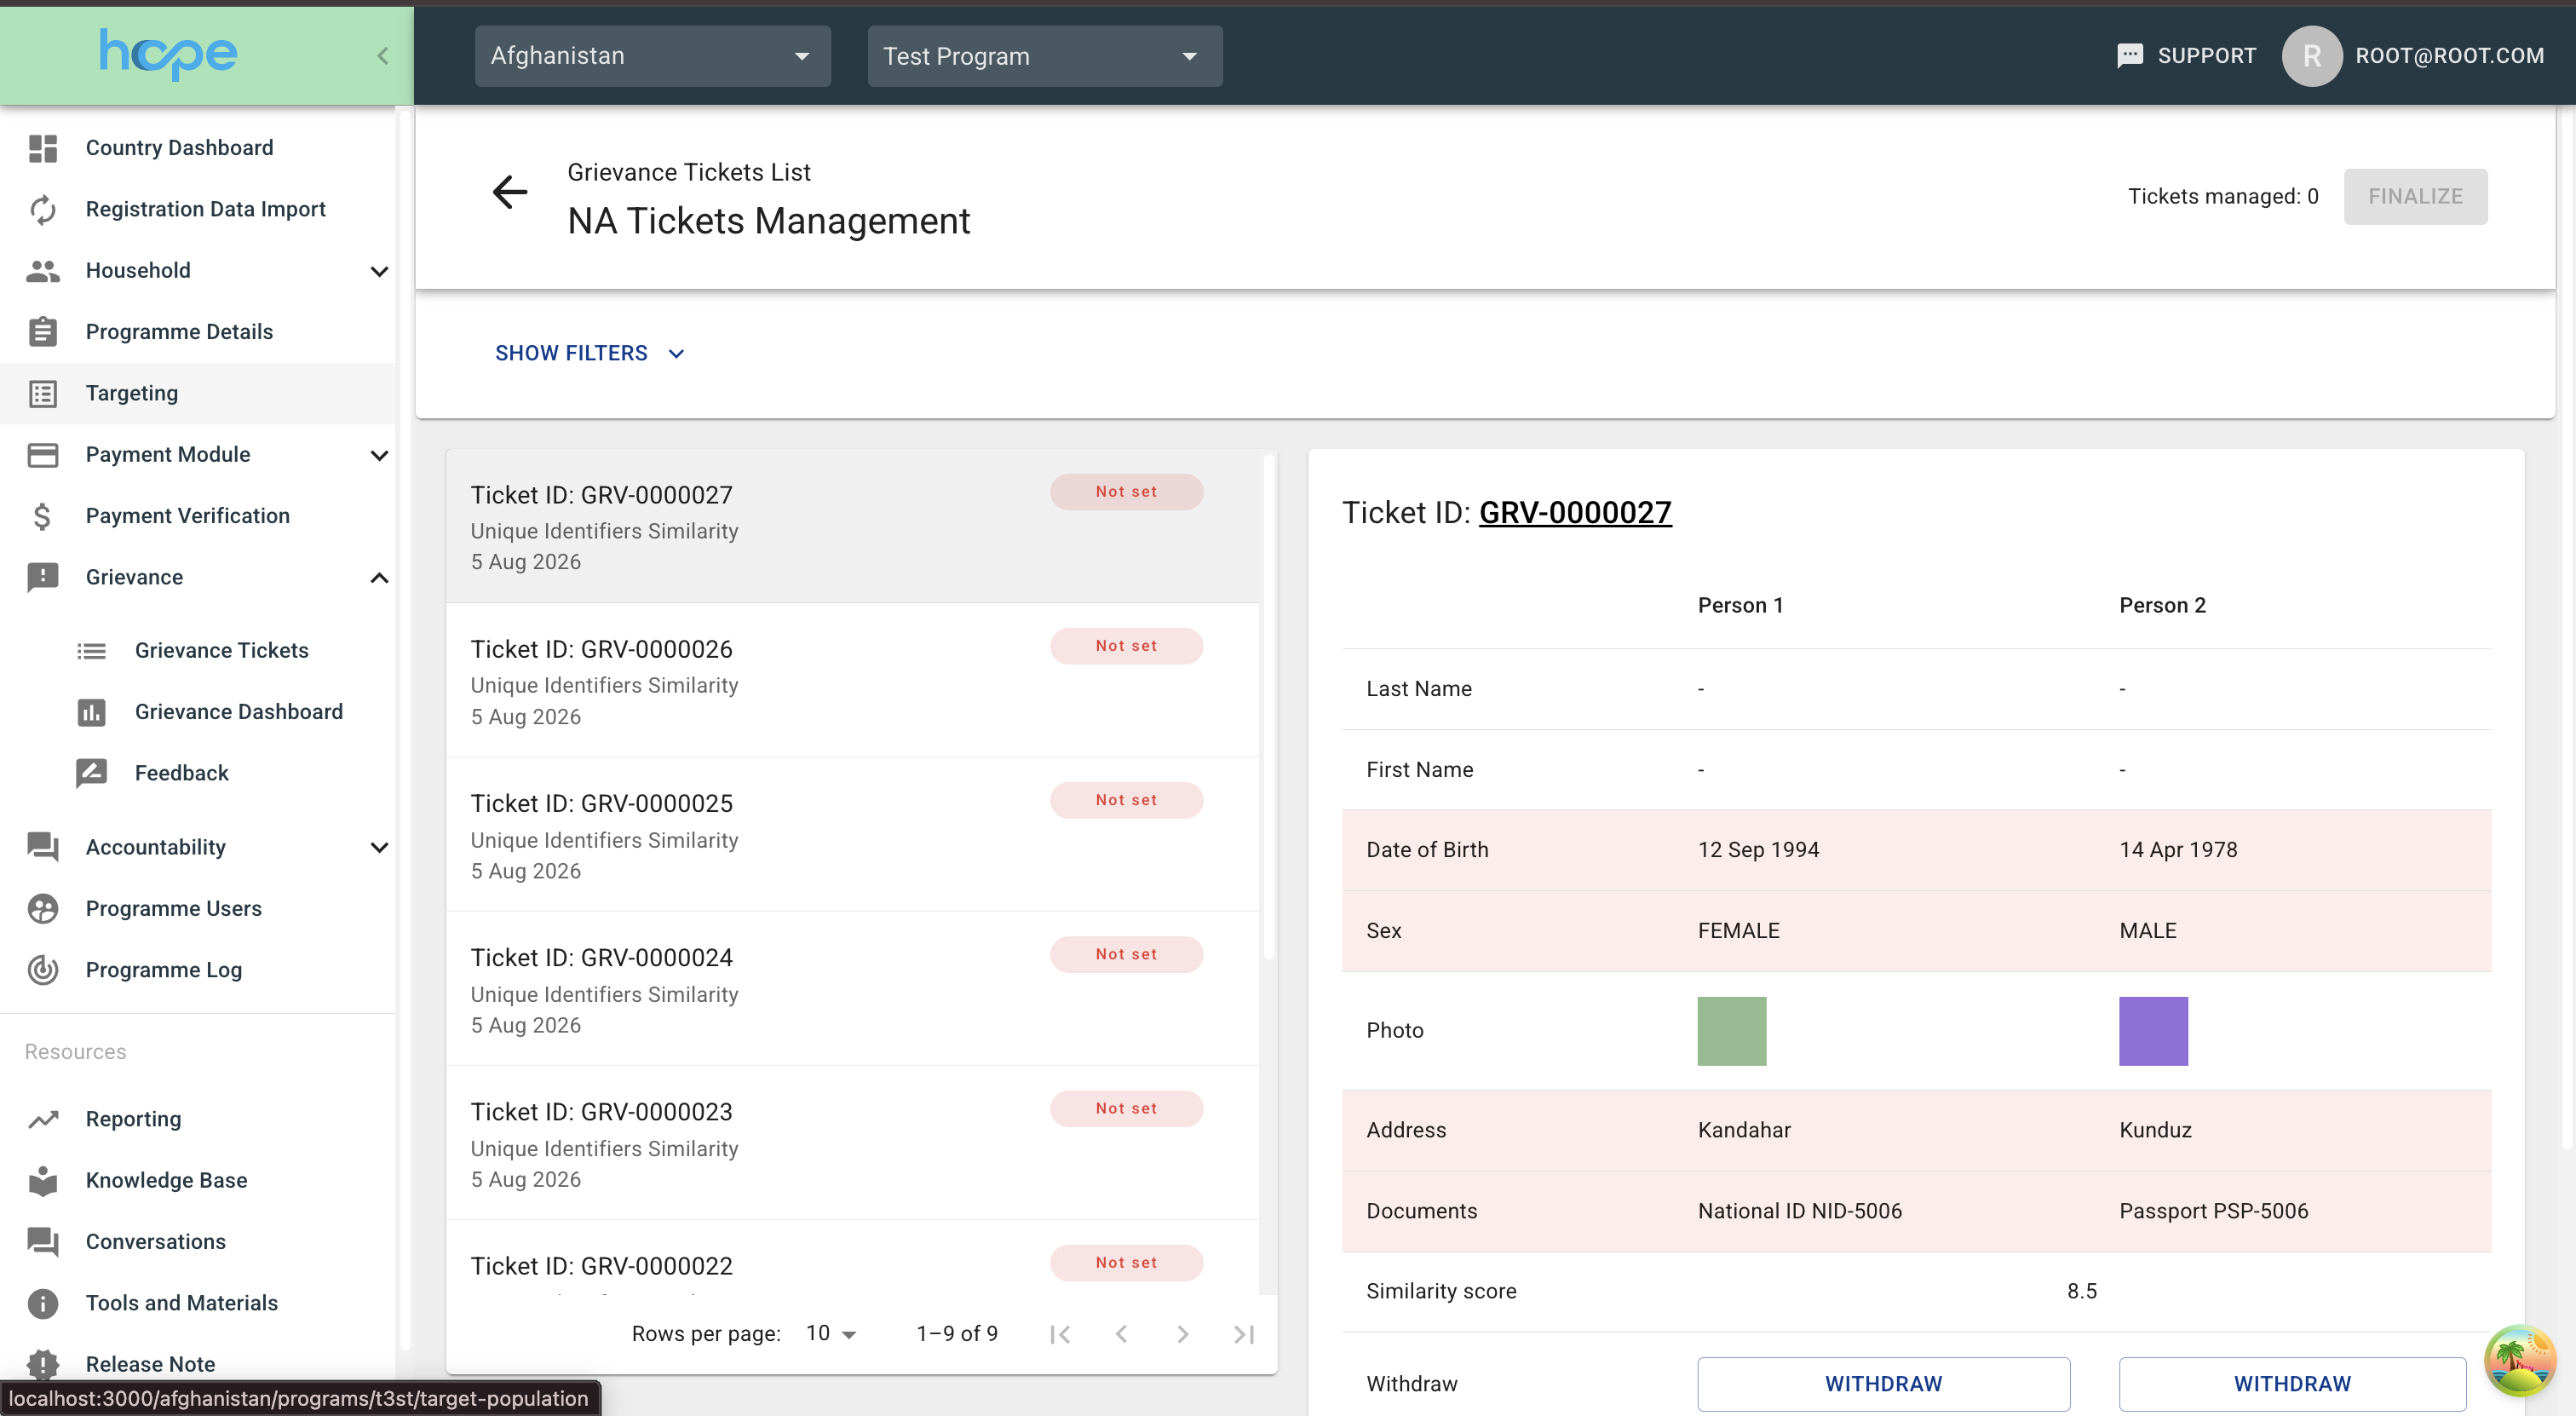Click the Country Dashboard icon

43,148
